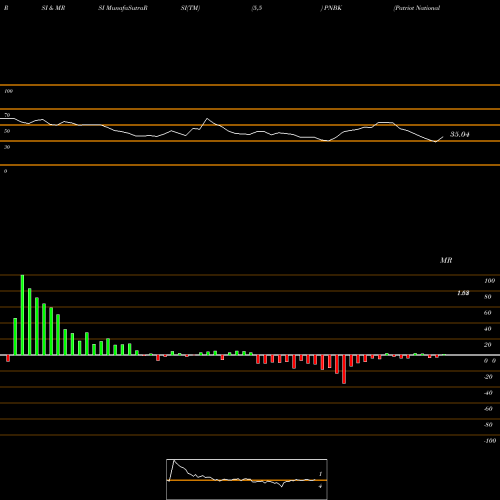The width and height of the screenshot is (500, 500).
Task: Click the mini overview chart thumbnail at bottom
Action: click(x=247, y=479)
